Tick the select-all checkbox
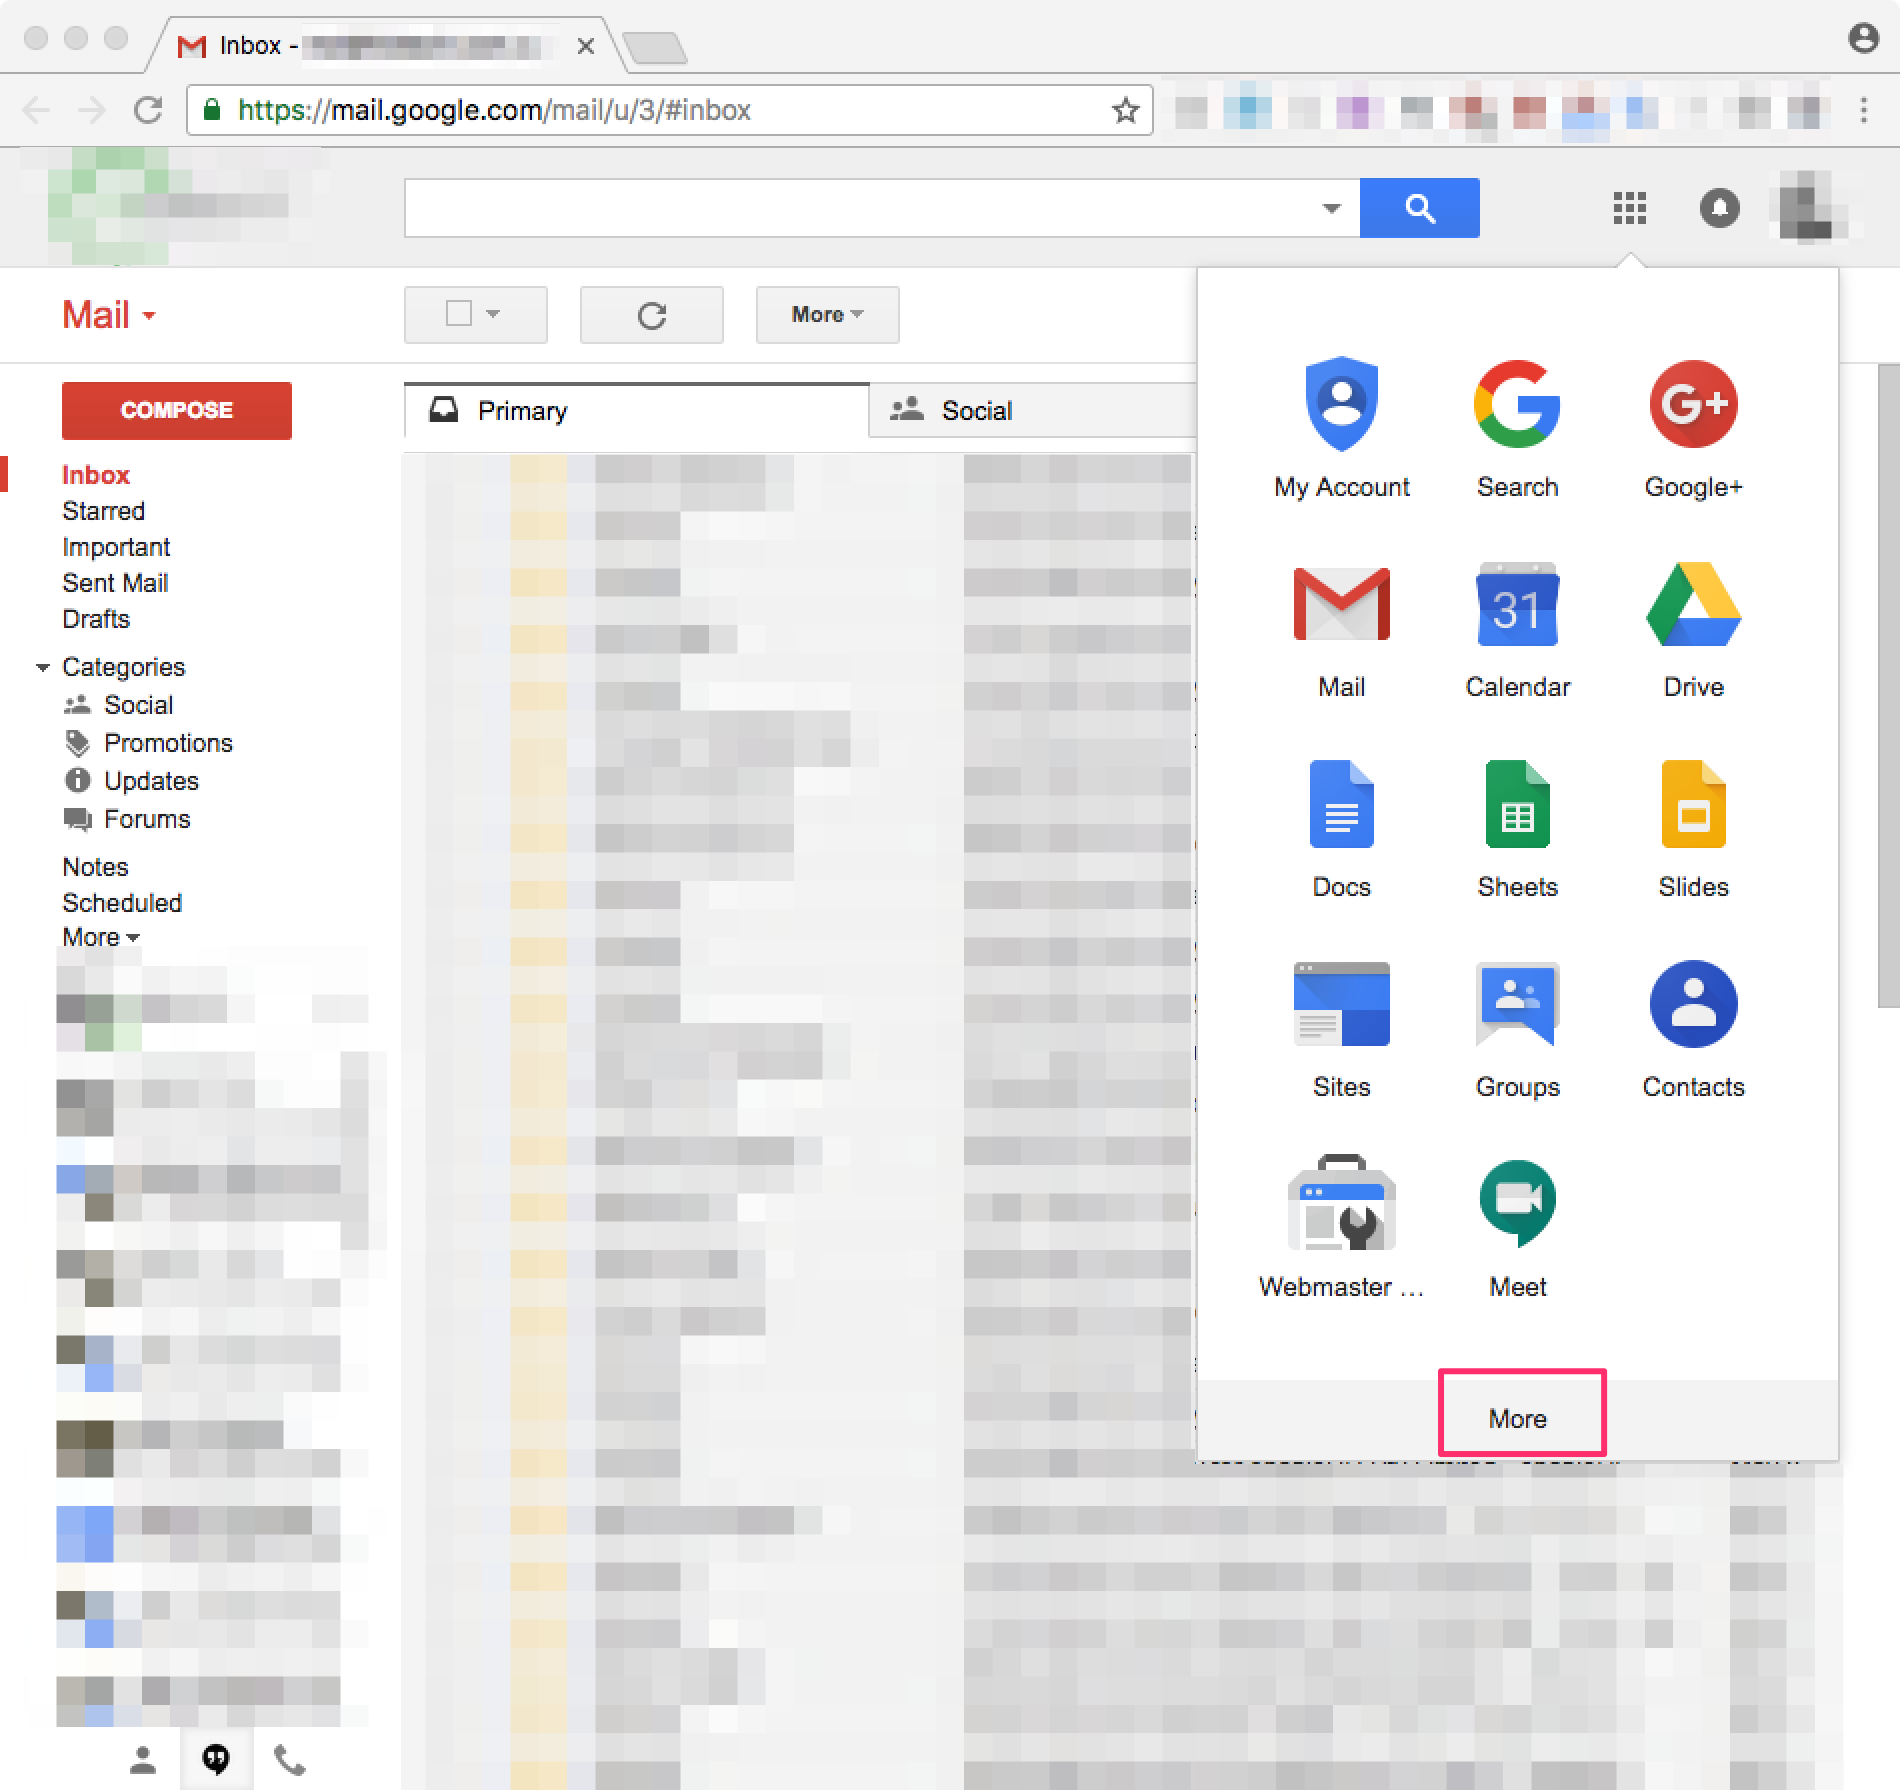Image resolution: width=1900 pixels, height=1790 pixels. coord(458,314)
